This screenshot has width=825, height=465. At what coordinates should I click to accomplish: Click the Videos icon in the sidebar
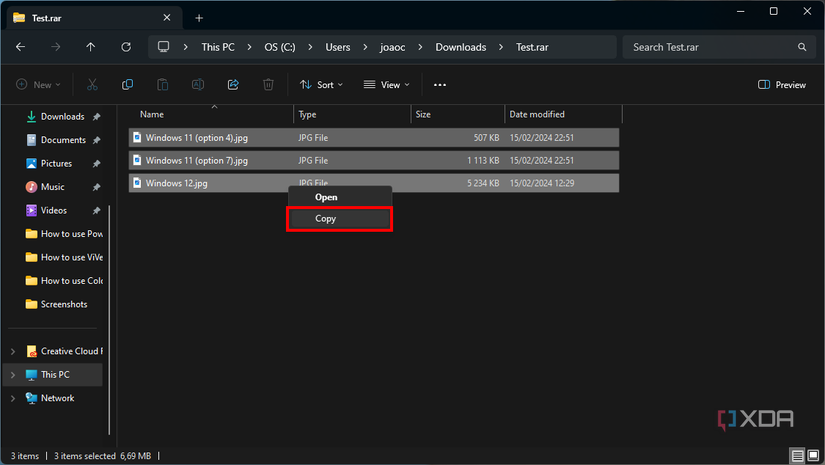pyautogui.click(x=32, y=210)
